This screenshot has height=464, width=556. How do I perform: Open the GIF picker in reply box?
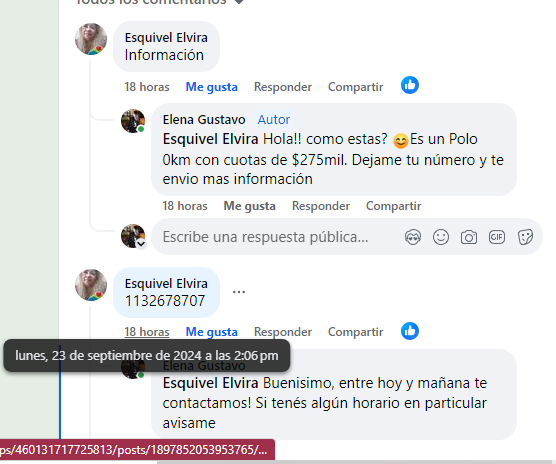point(497,237)
